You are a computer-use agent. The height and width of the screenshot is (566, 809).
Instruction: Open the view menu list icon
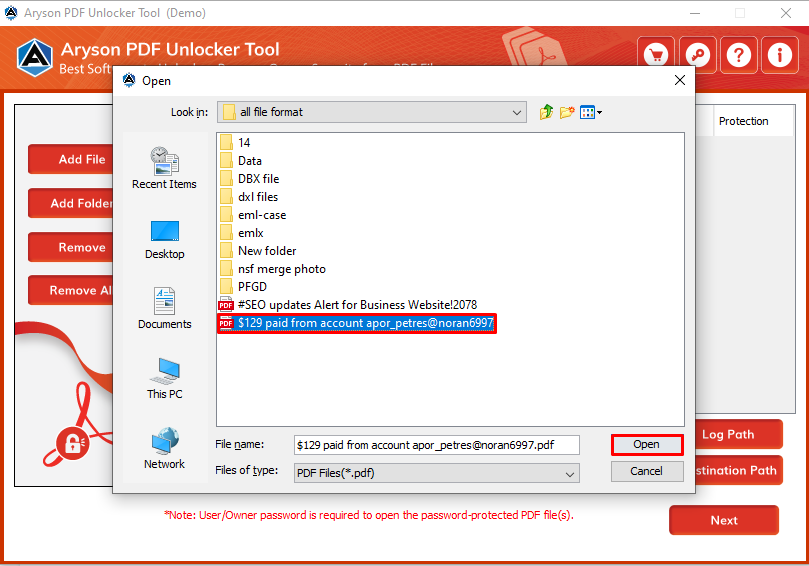click(591, 112)
